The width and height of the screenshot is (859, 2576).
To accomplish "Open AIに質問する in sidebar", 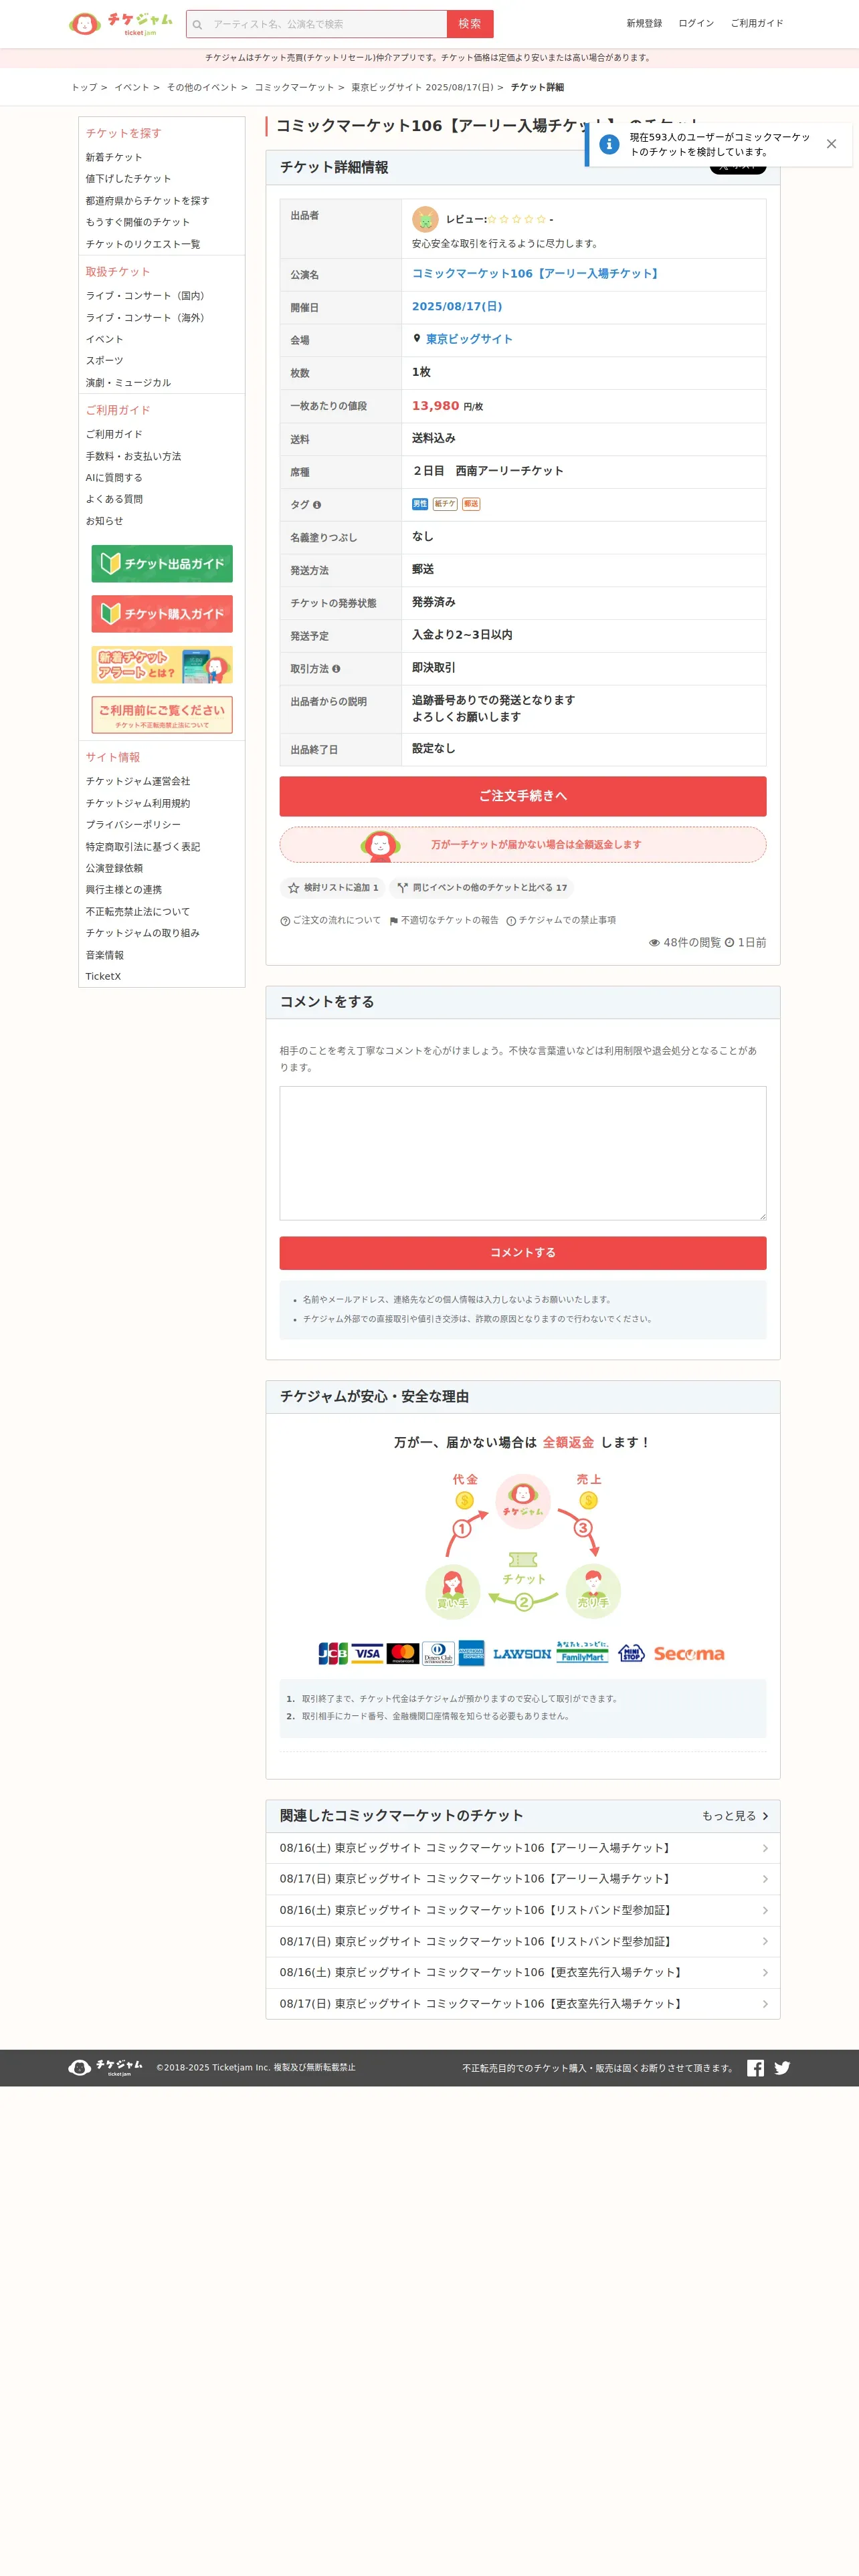I will point(114,478).
